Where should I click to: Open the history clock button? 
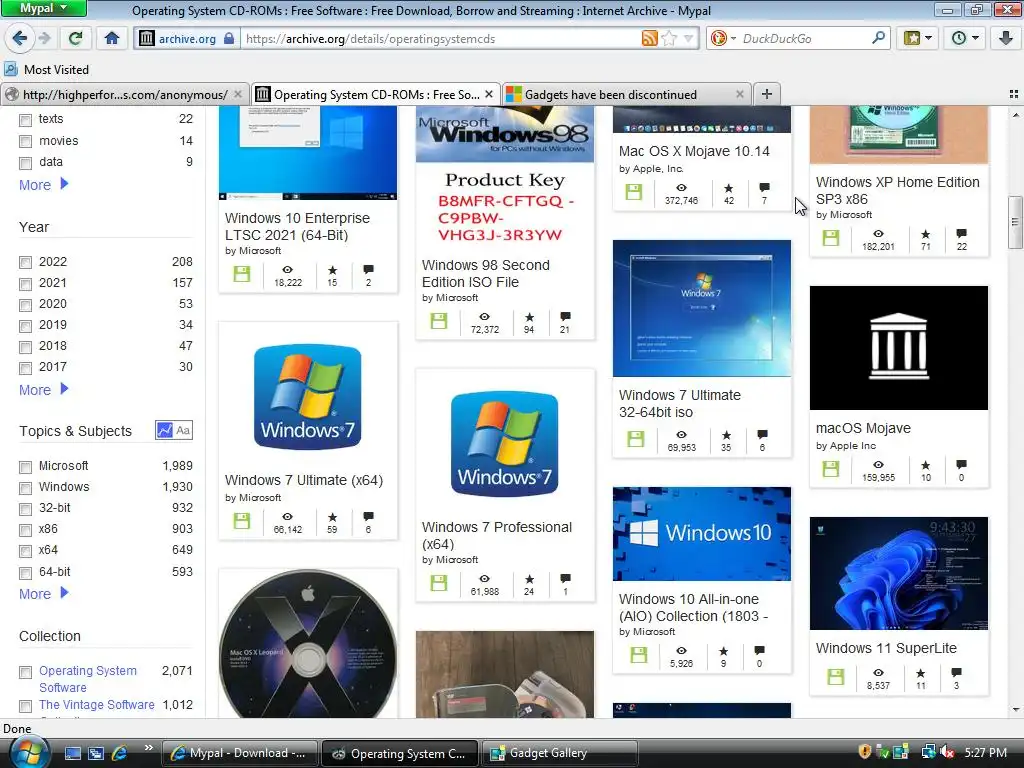965,39
